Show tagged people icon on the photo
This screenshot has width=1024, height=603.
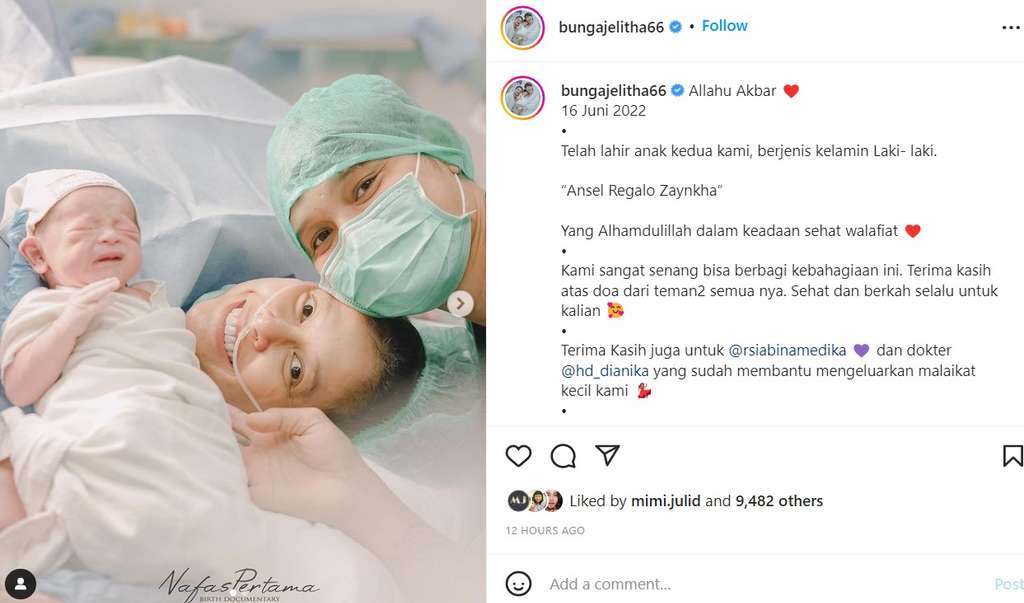[21, 583]
